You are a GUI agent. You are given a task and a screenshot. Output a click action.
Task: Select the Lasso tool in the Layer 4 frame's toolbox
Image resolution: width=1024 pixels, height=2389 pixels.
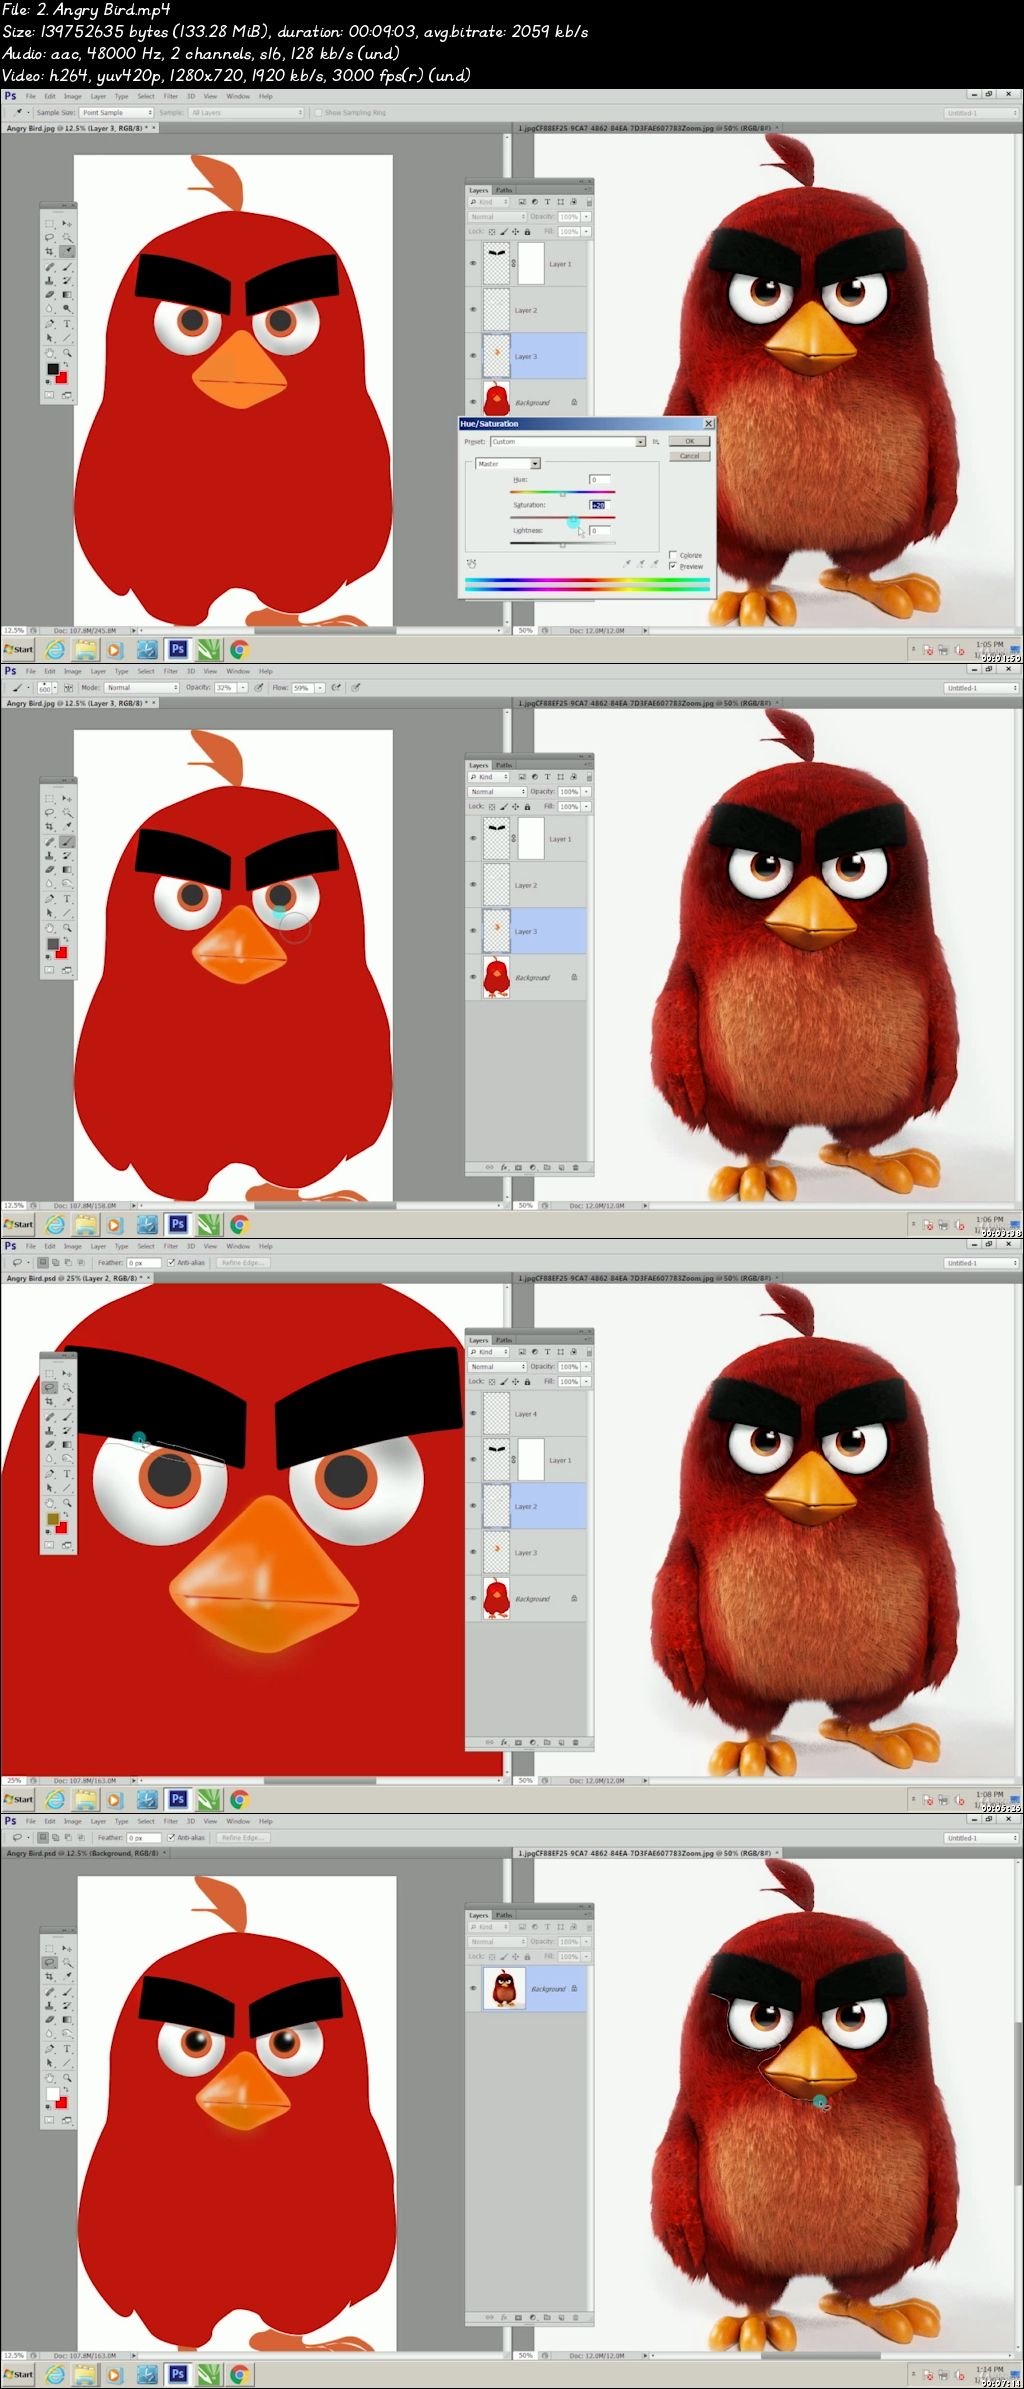coord(49,1388)
